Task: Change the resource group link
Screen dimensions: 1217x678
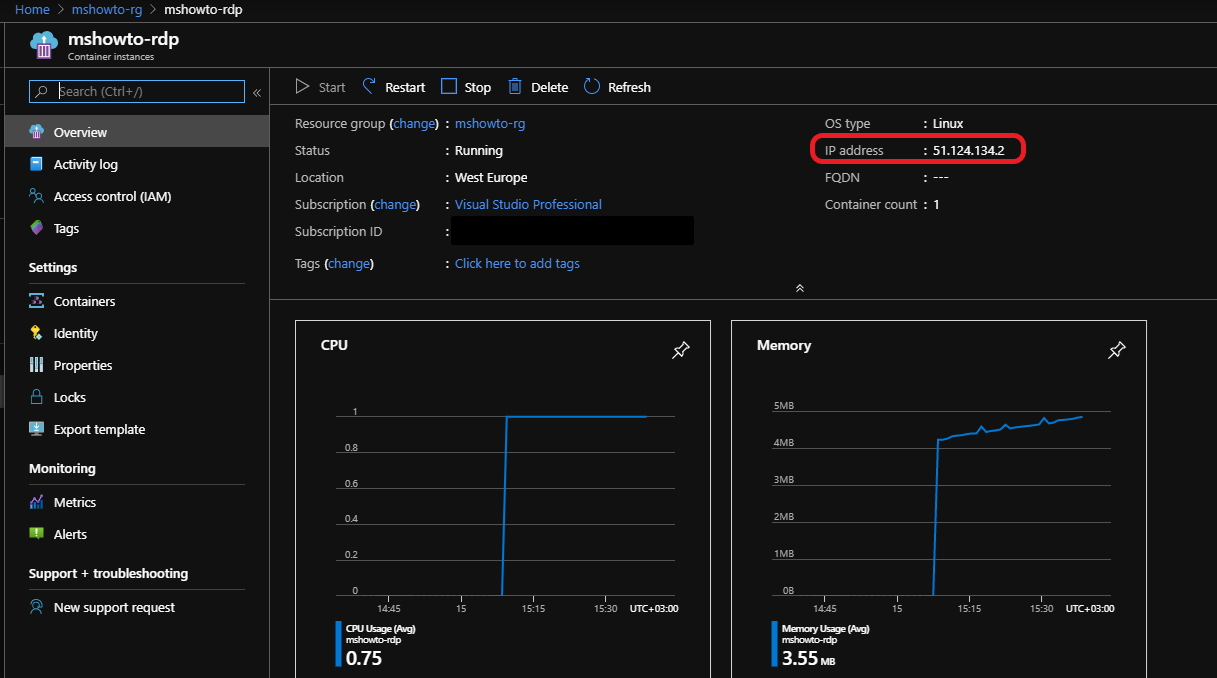Action: point(414,124)
